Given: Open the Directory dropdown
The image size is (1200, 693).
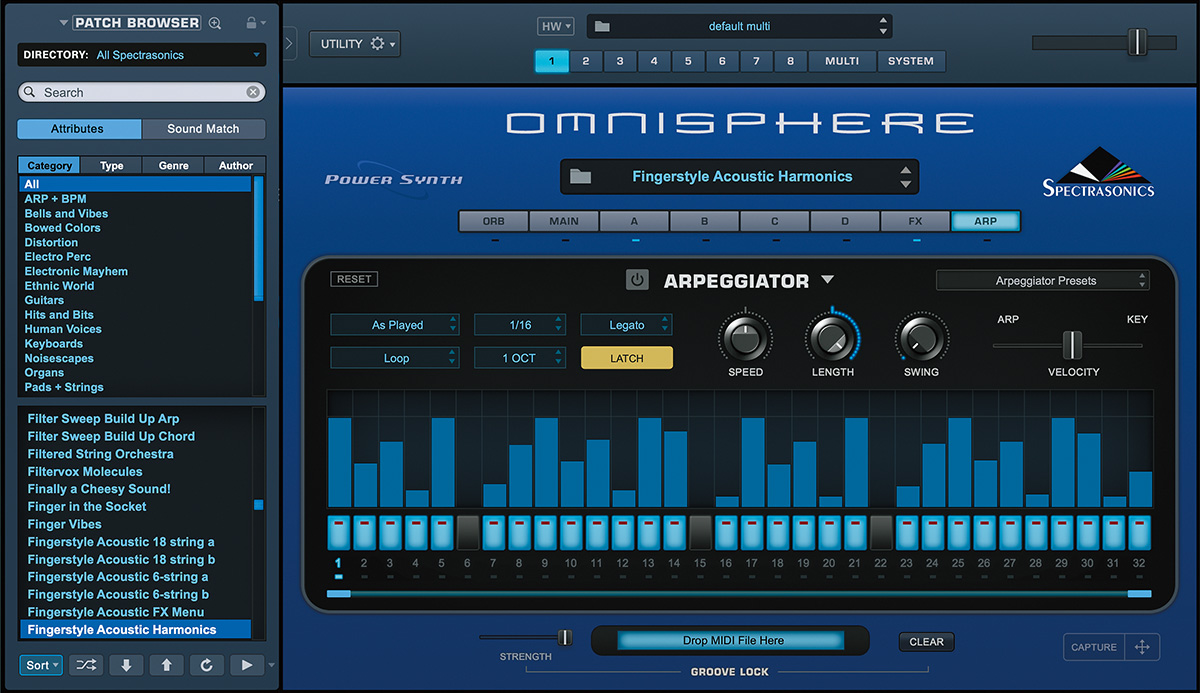Looking at the screenshot, I should pyautogui.click(x=141, y=55).
